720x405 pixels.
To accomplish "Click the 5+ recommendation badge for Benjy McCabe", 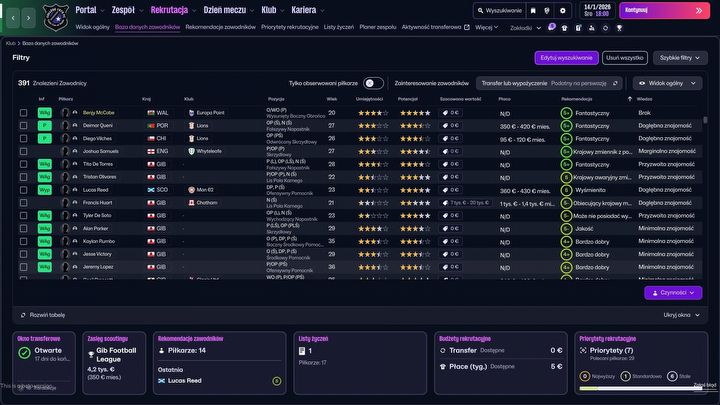I will (x=566, y=113).
